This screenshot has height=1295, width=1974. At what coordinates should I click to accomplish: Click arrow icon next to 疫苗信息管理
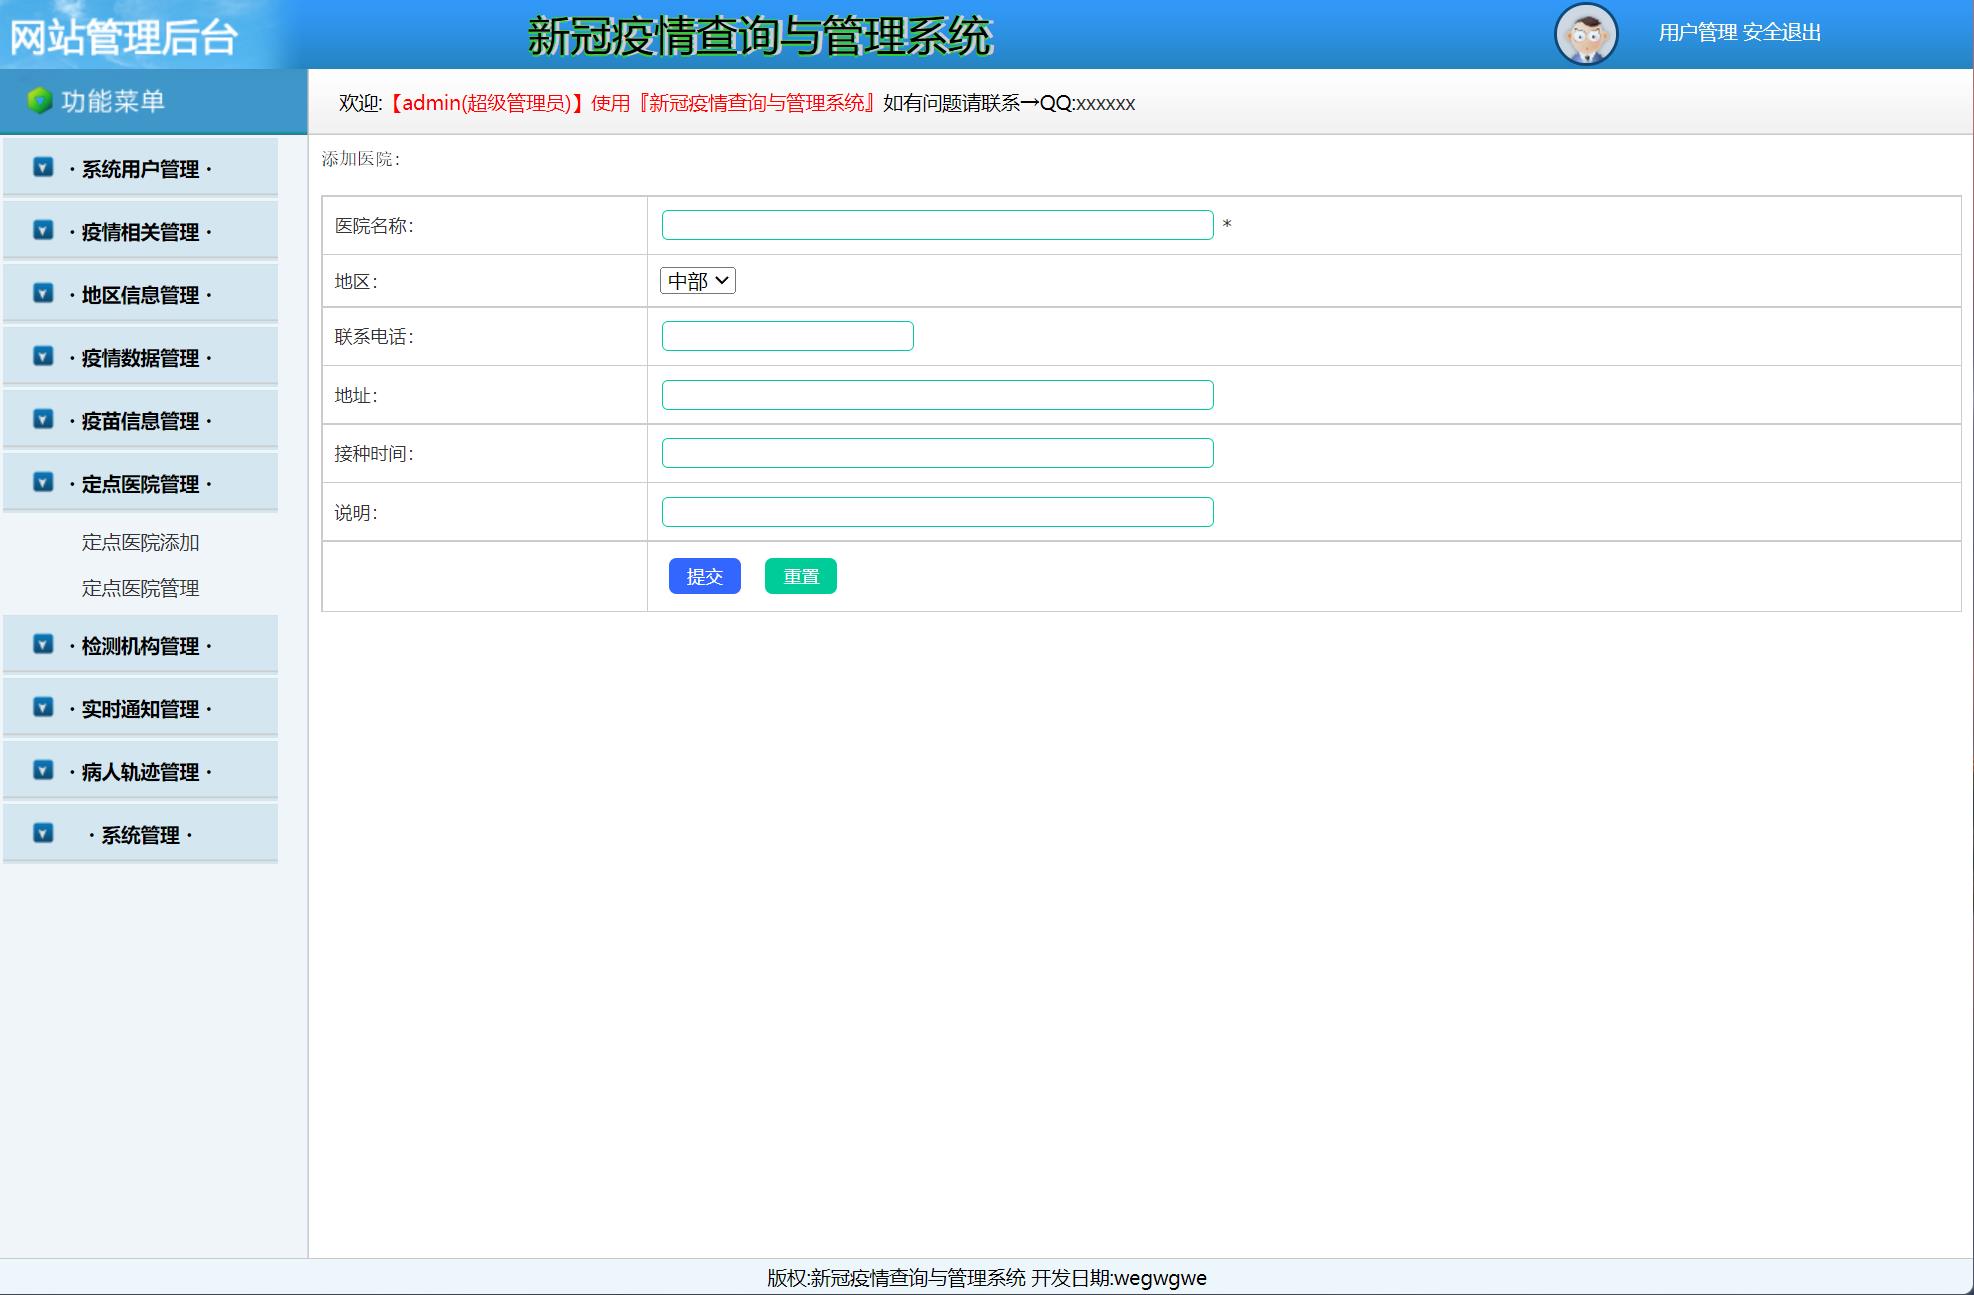coord(43,419)
